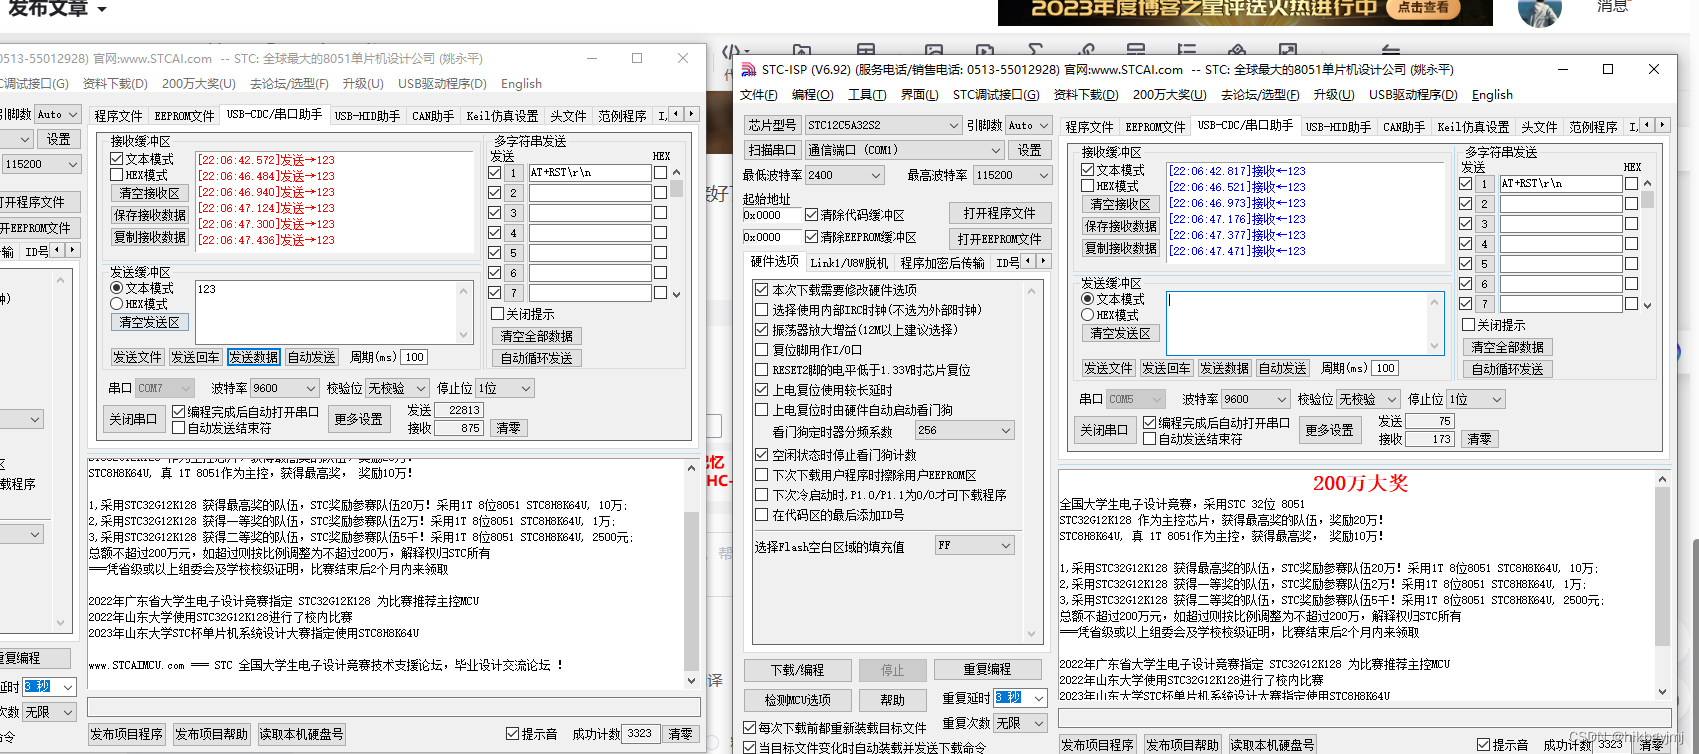Click 下载/编程 button
The height and width of the screenshot is (754, 1699).
(797, 670)
